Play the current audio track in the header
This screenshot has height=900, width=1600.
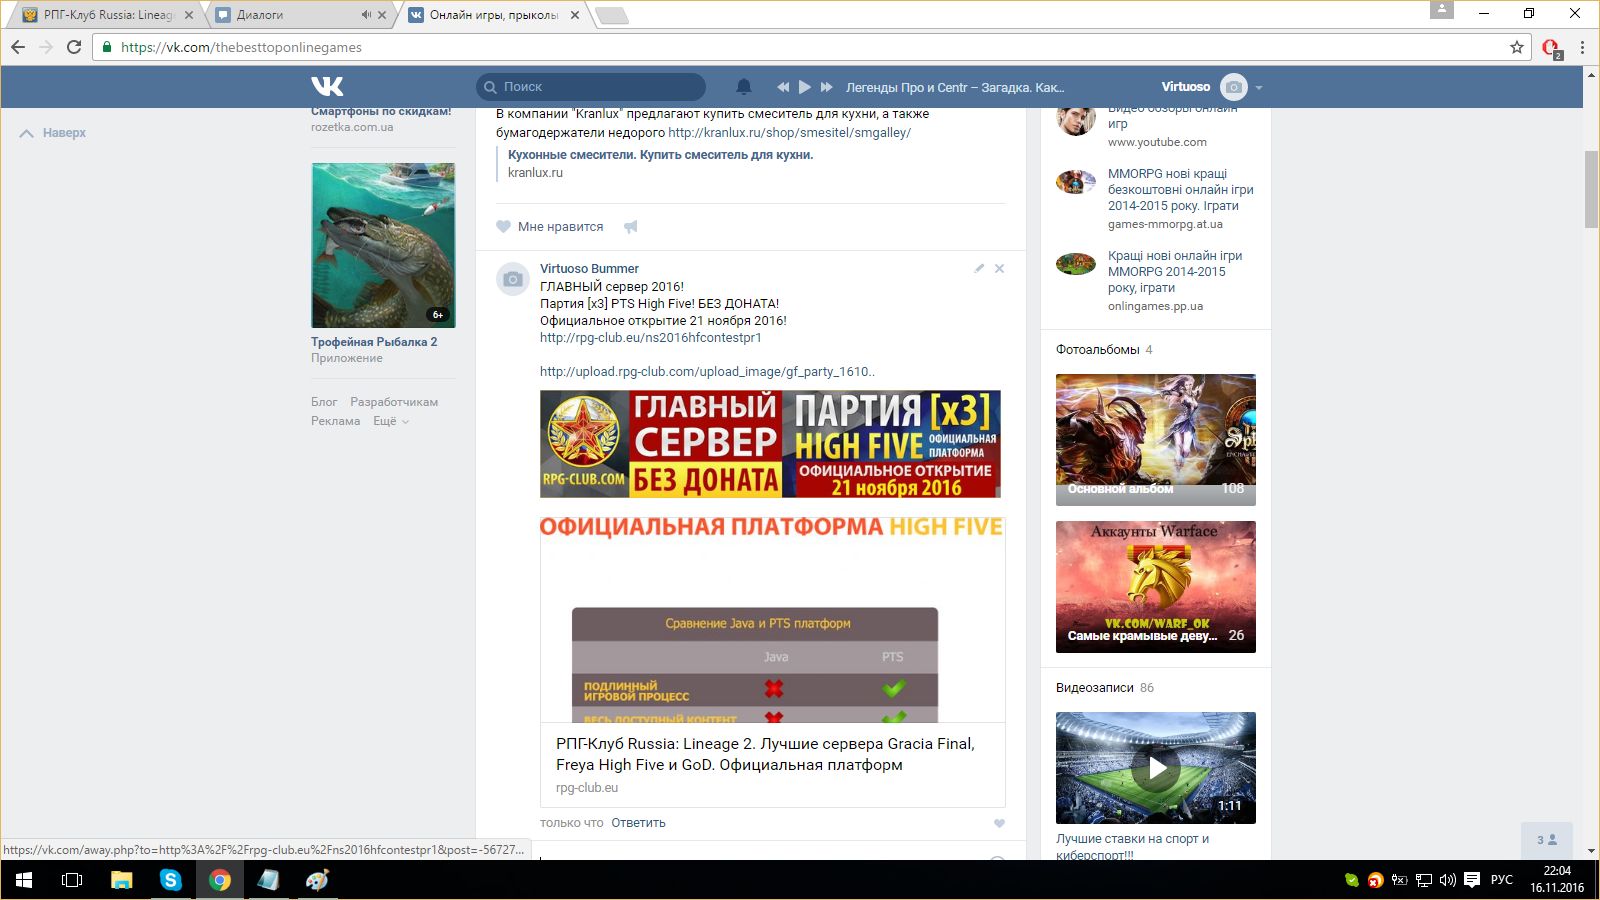(805, 87)
